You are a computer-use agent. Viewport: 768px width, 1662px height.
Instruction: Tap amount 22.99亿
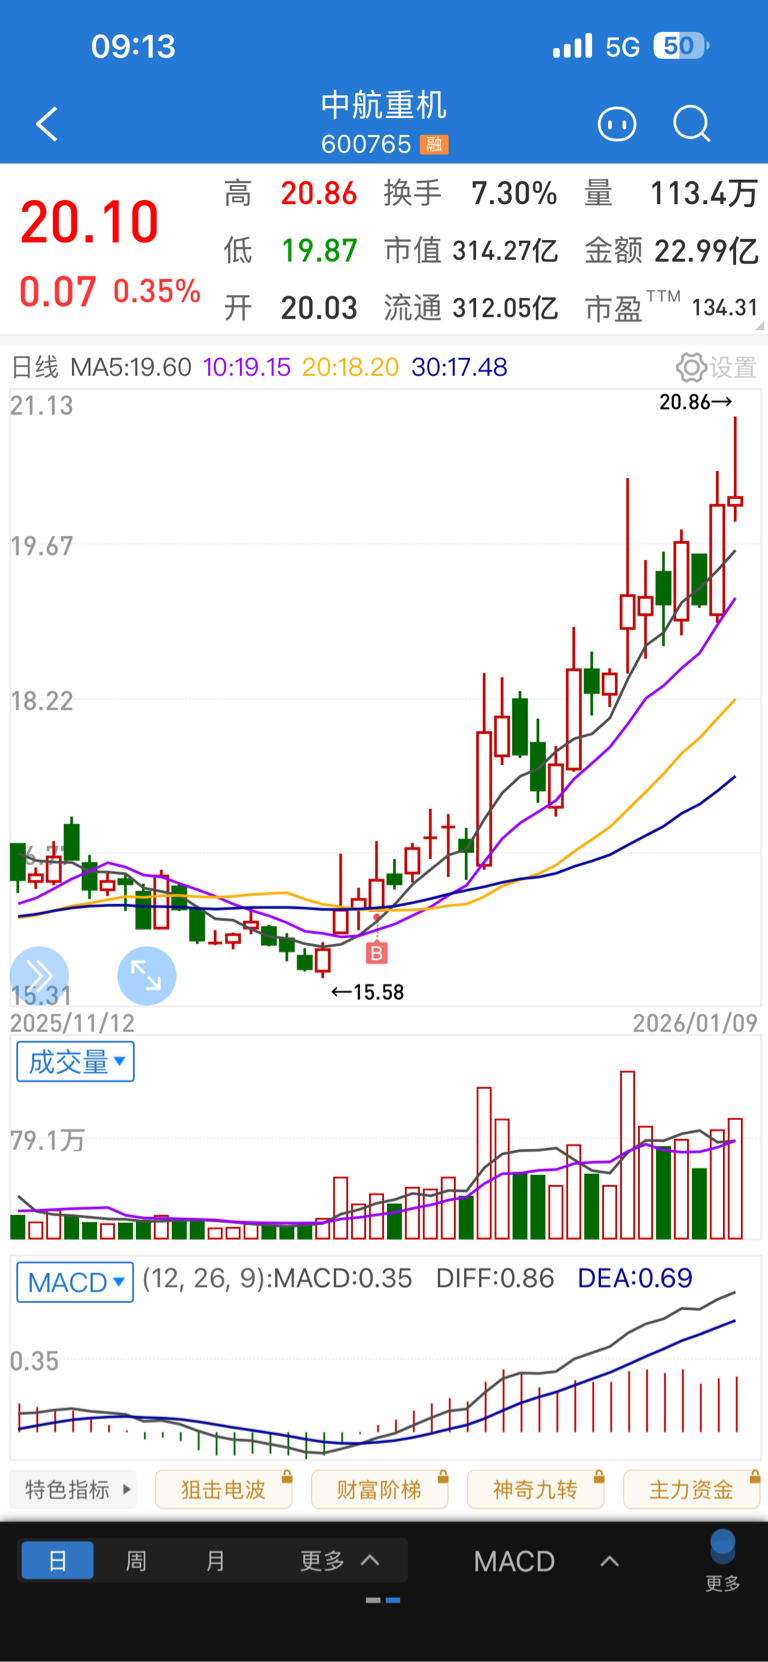(x=706, y=250)
